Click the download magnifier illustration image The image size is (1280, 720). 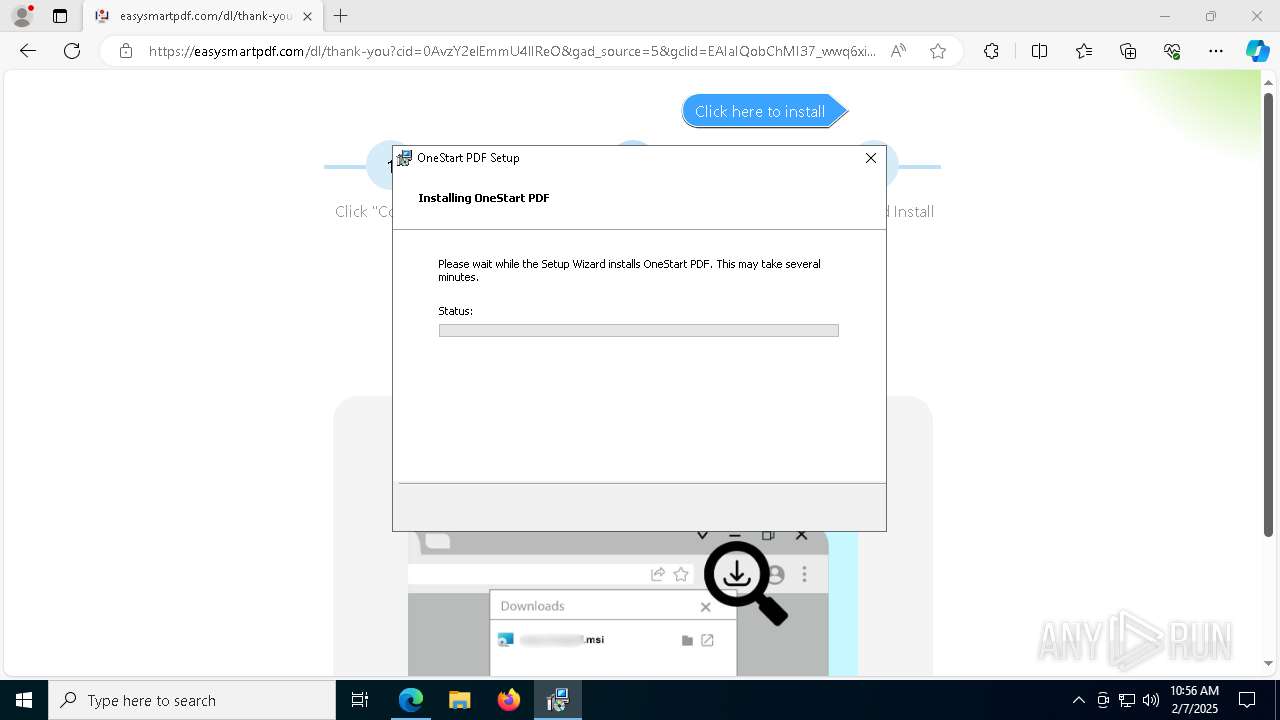click(x=746, y=582)
